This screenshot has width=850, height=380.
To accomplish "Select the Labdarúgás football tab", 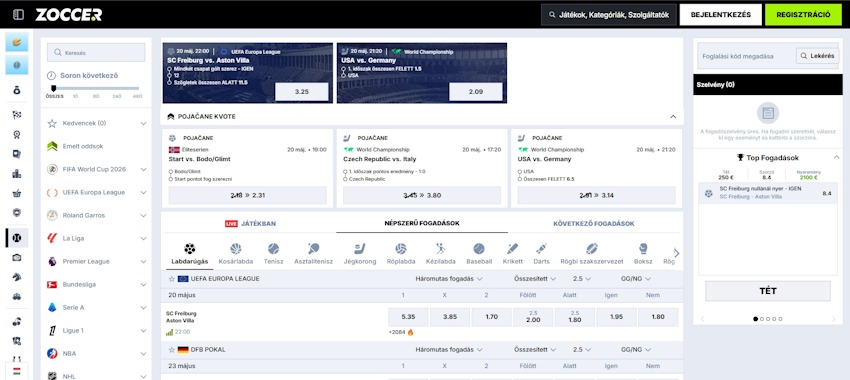I will pyautogui.click(x=190, y=254).
